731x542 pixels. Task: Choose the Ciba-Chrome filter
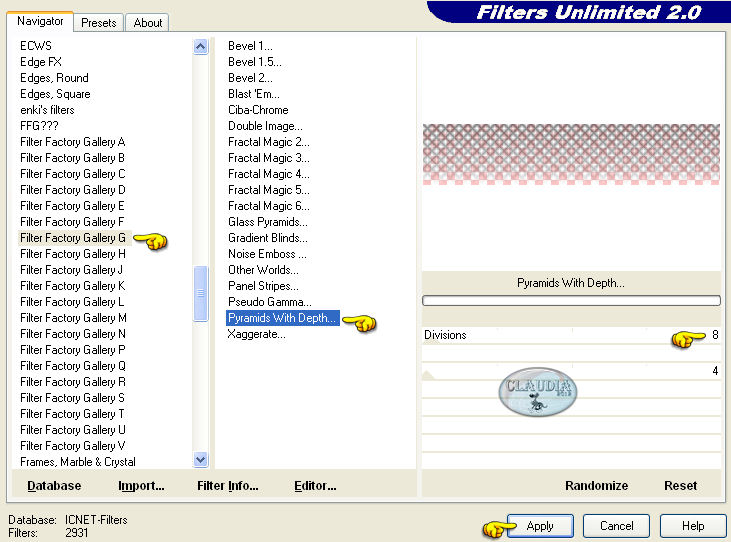[x=258, y=110]
